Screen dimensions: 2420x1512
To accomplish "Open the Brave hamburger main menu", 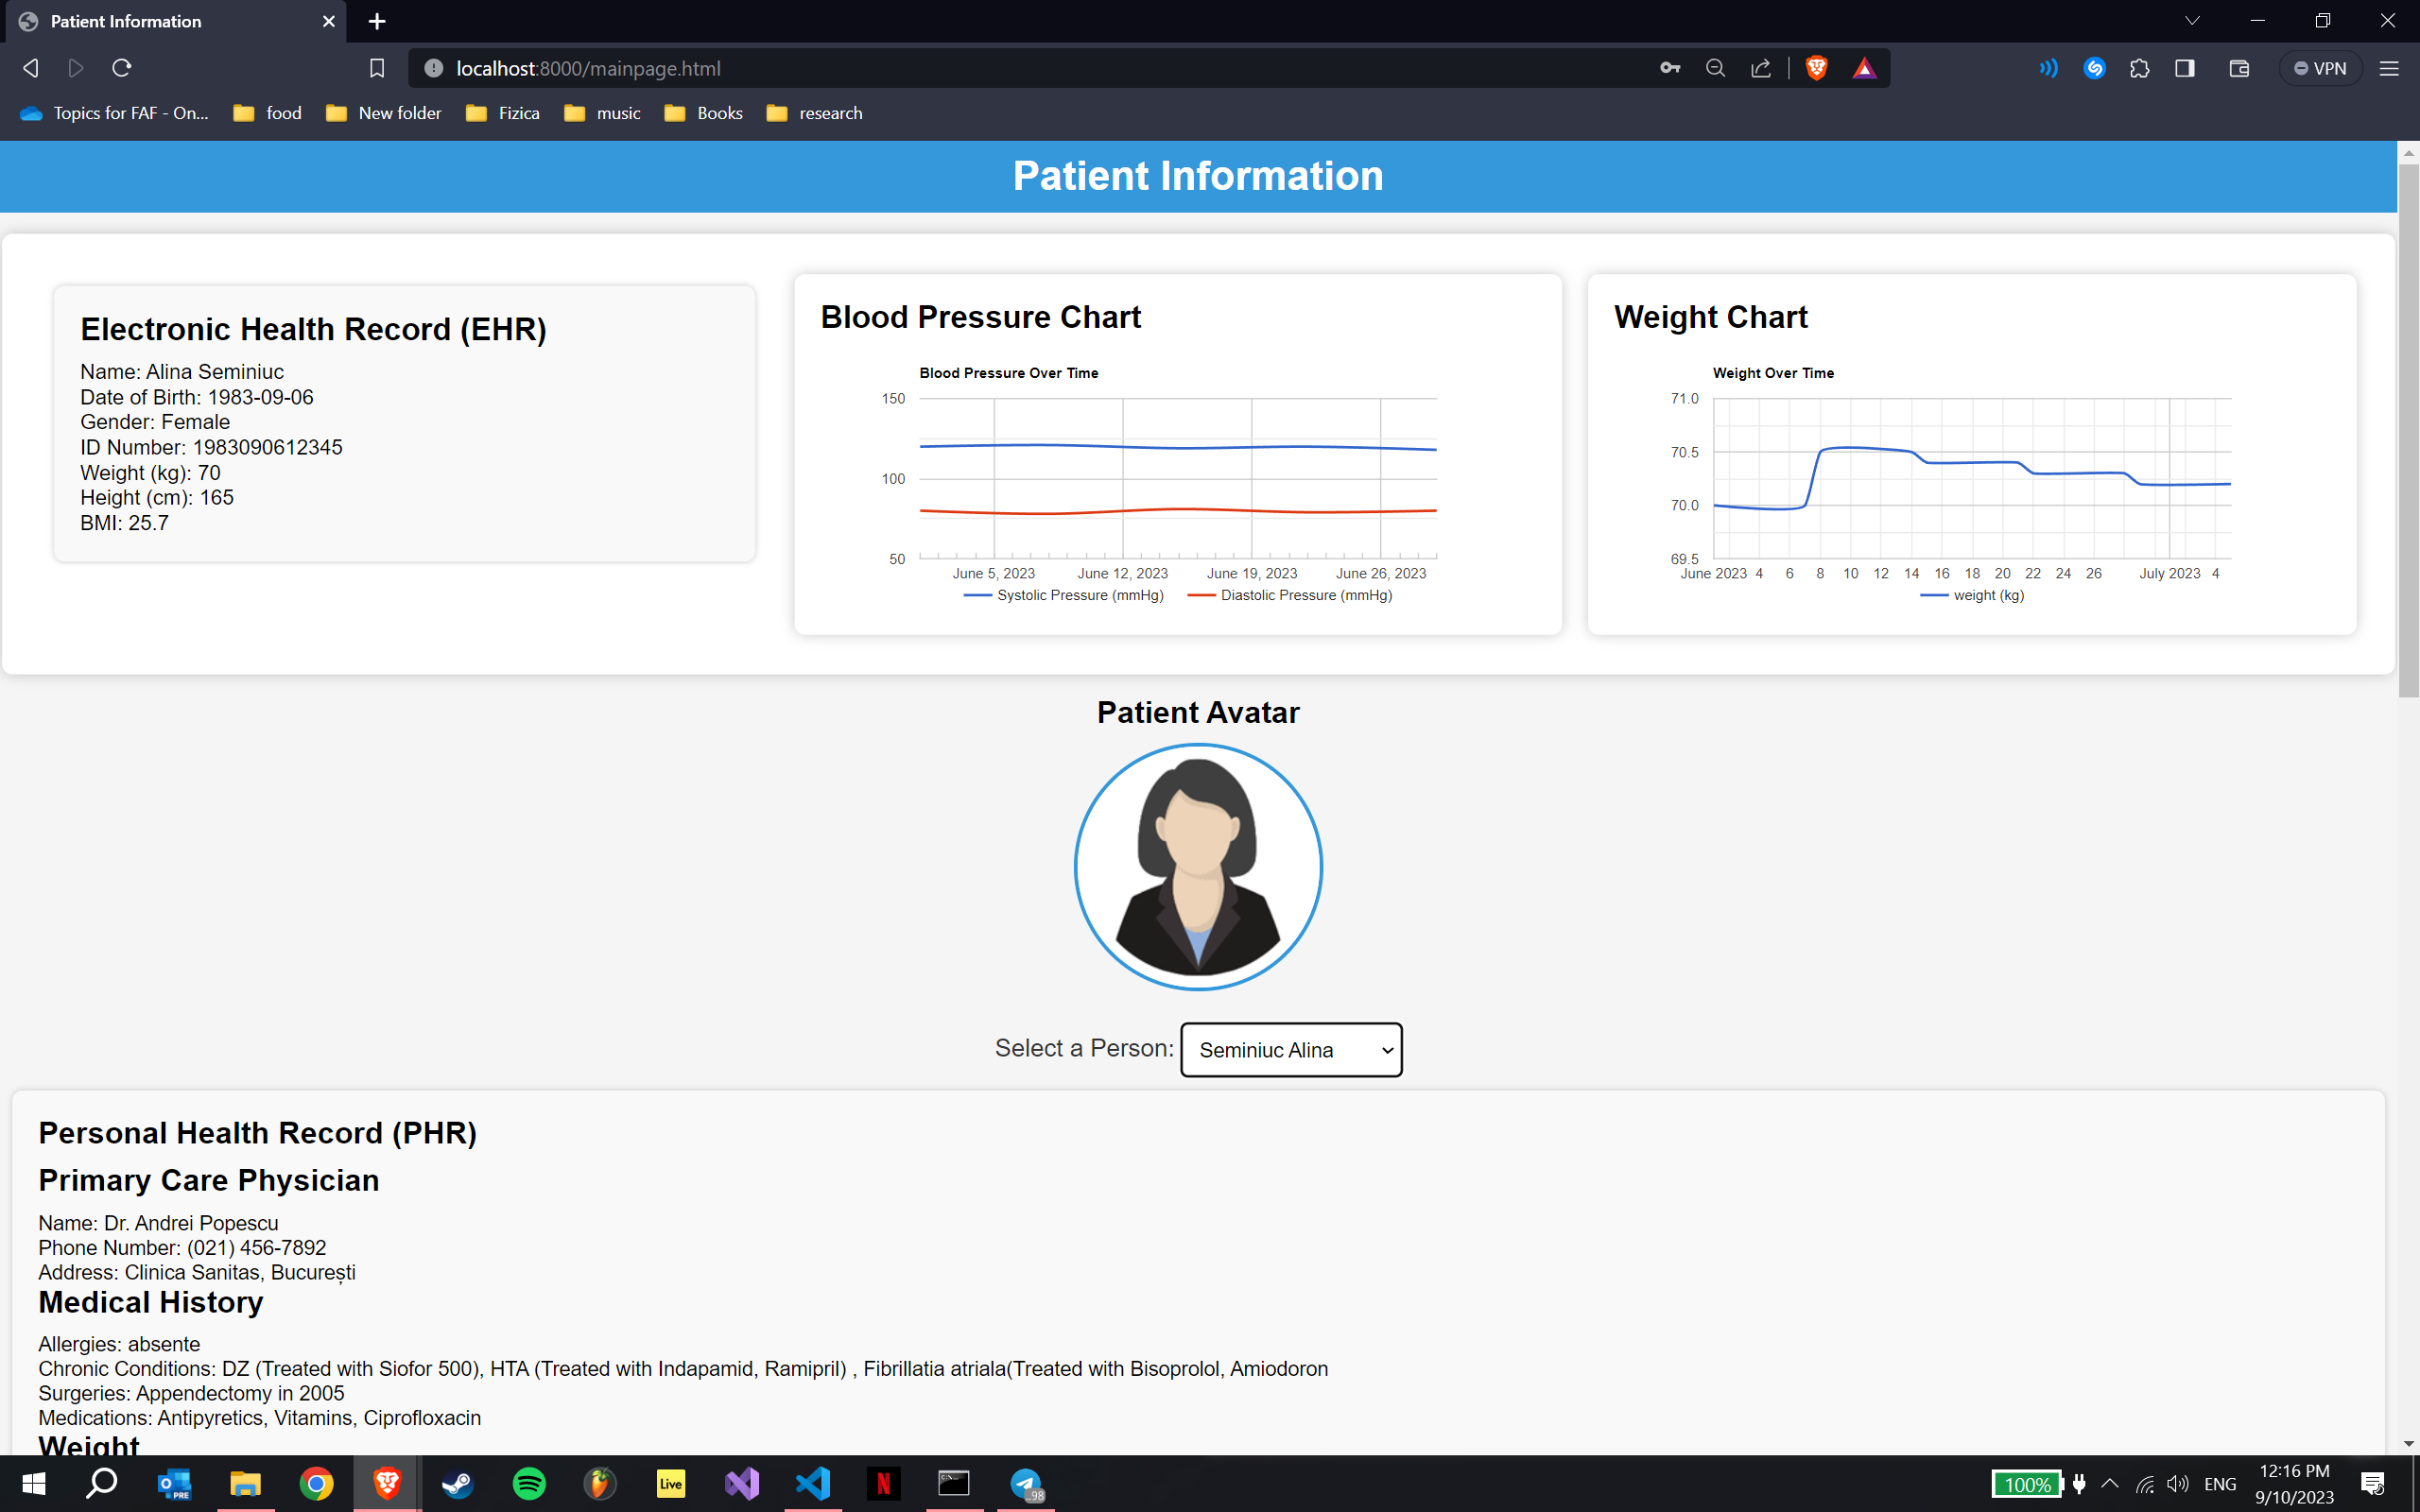I will coord(2389,68).
